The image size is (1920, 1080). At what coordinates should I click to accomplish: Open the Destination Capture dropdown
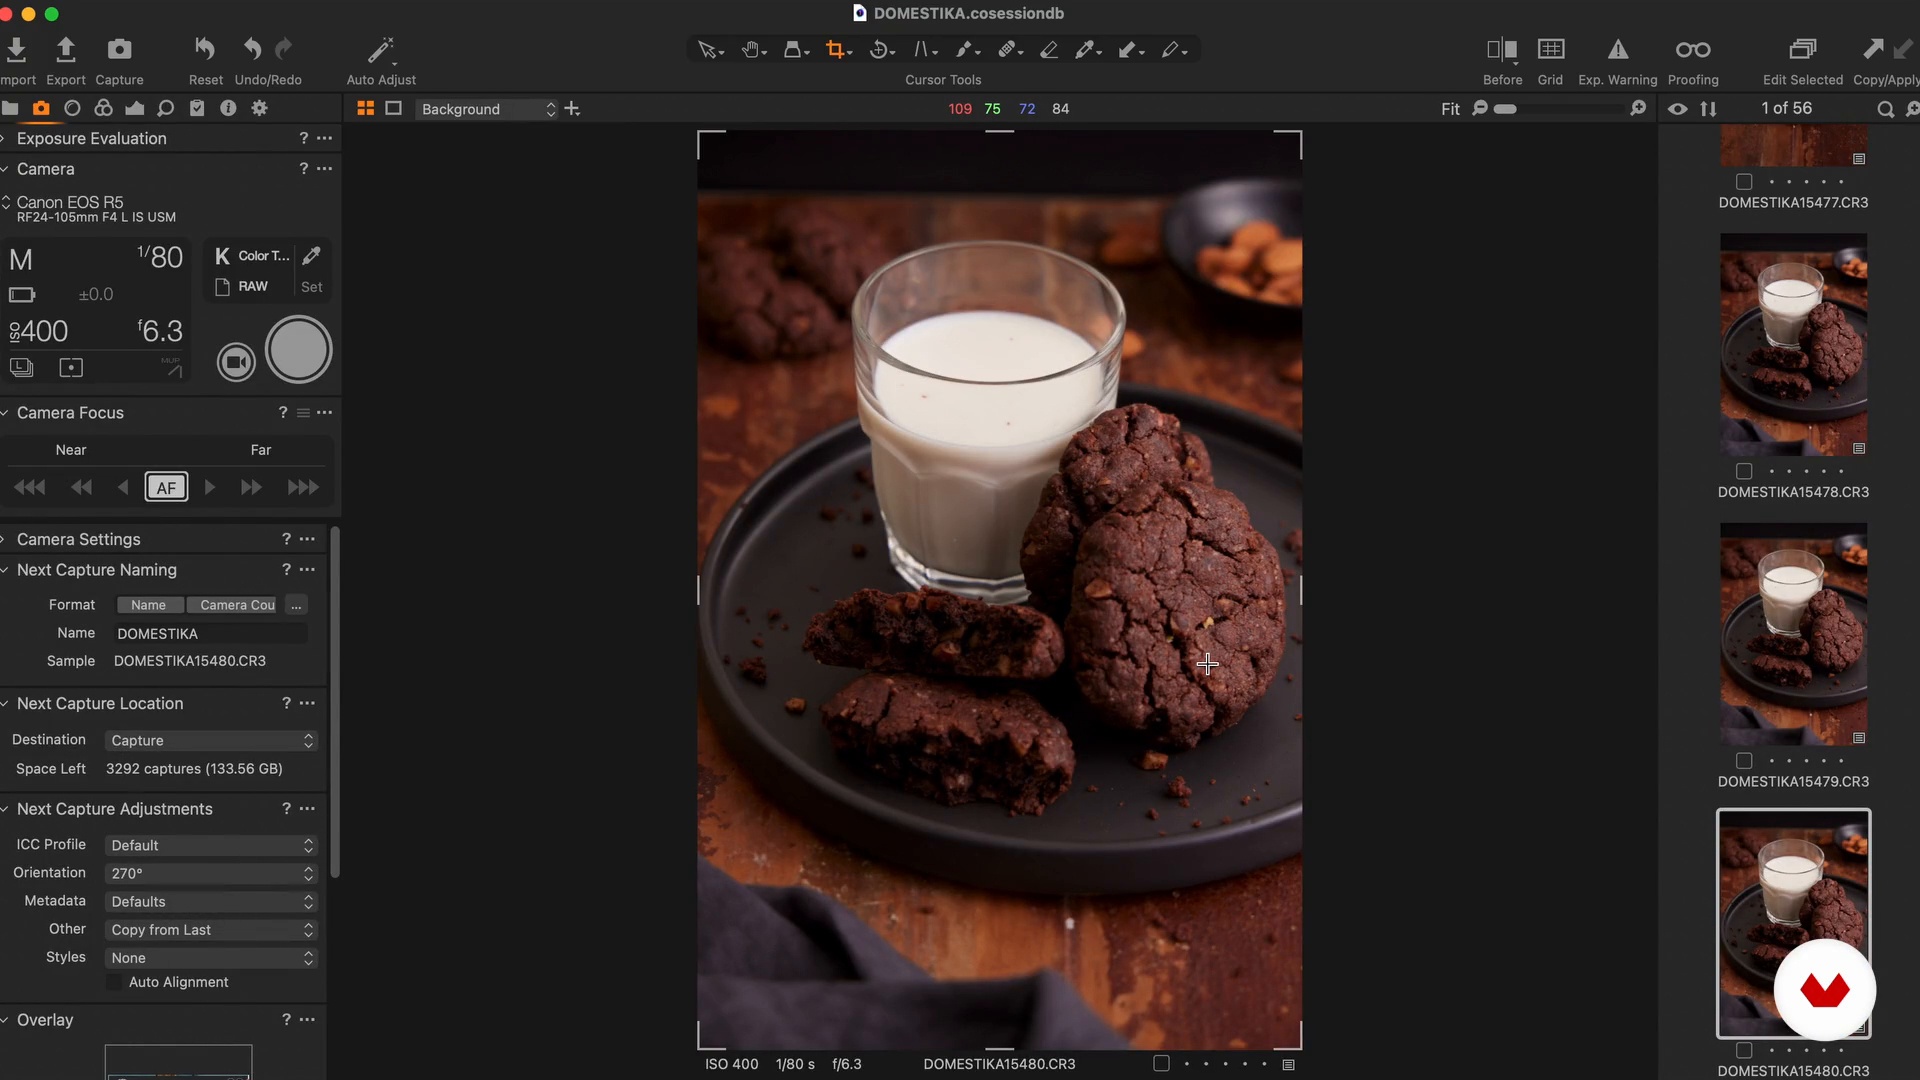(x=211, y=740)
